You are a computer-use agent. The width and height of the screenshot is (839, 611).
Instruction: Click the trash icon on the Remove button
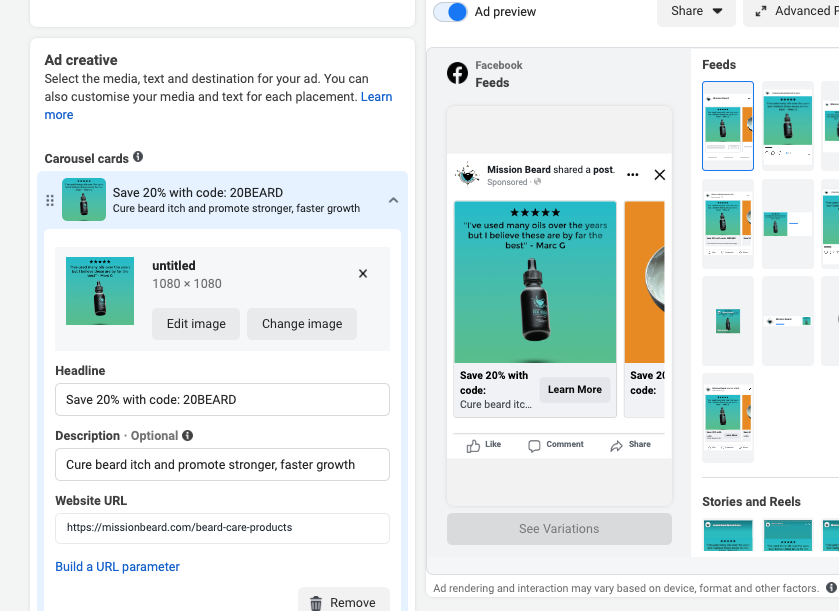click(x=316, y=603)
